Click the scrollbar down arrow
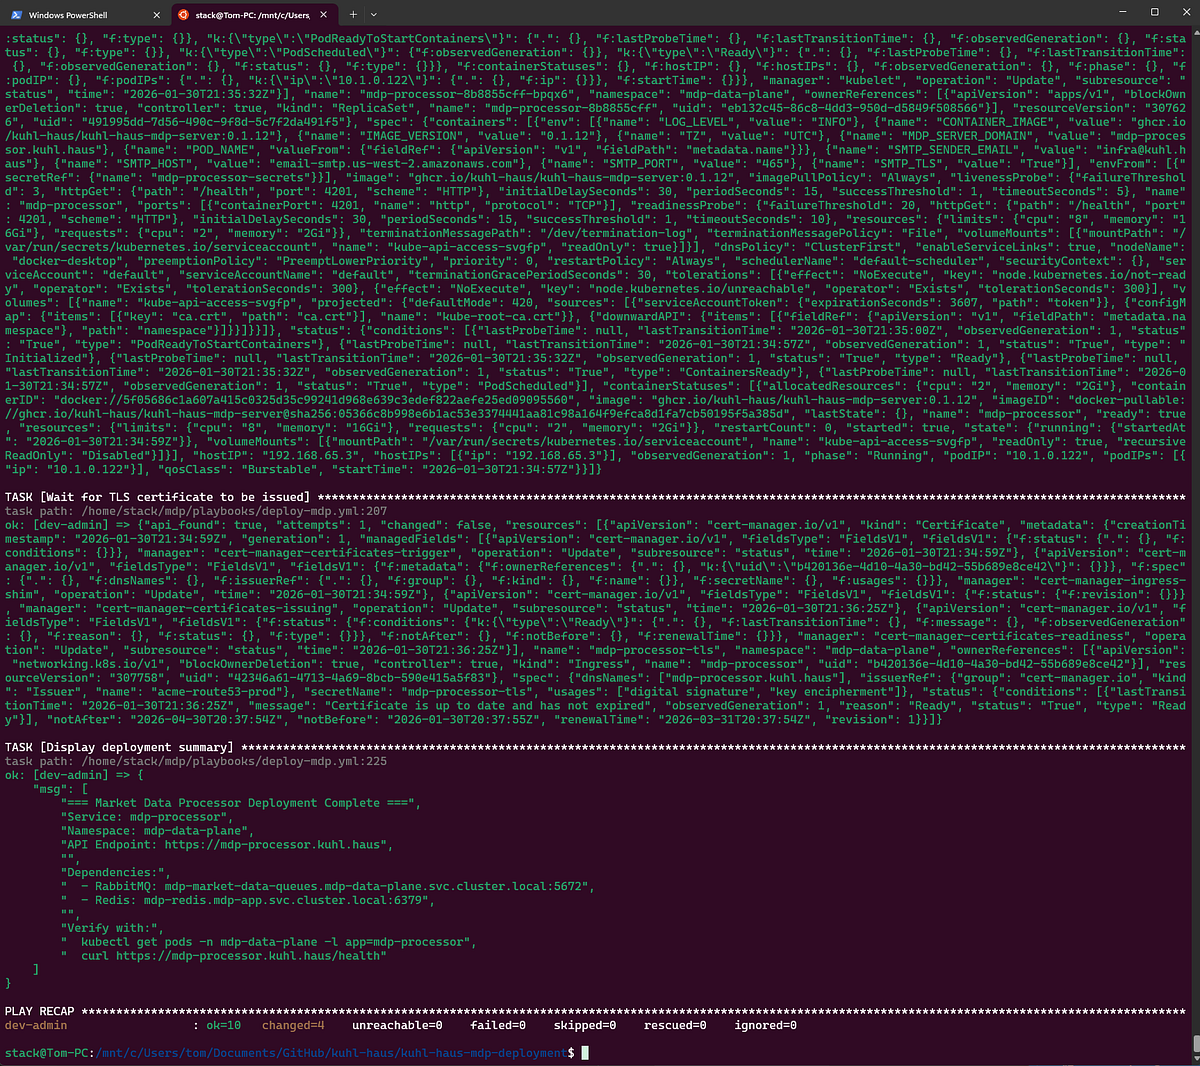The image size is (1200, 1066). pos(1194,1059)
